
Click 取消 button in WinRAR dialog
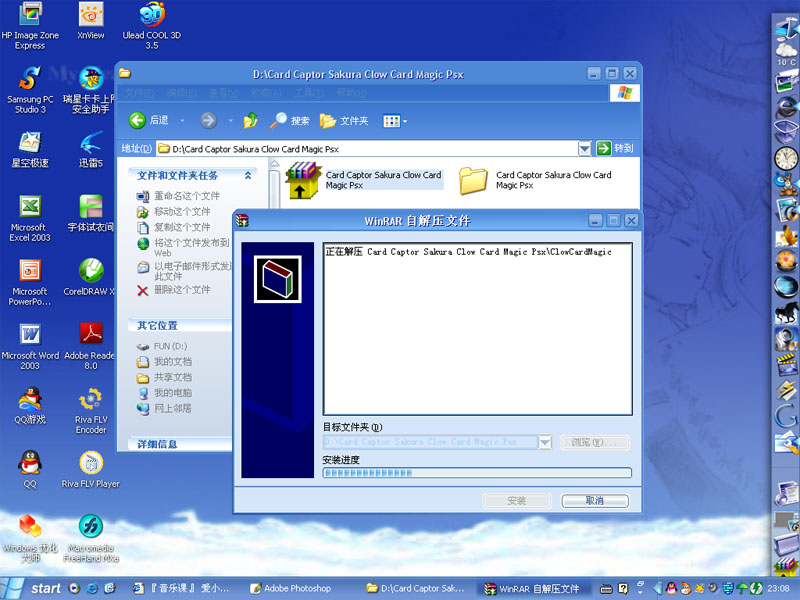pos(594,501)
